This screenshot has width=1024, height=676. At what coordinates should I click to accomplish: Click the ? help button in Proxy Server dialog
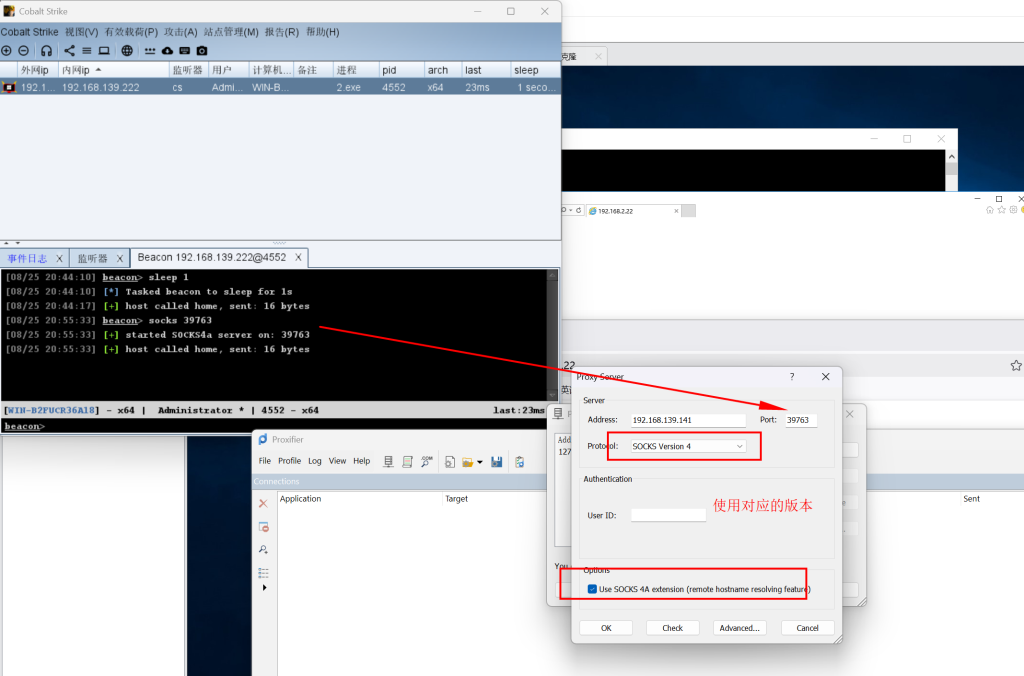coord(792,377)
